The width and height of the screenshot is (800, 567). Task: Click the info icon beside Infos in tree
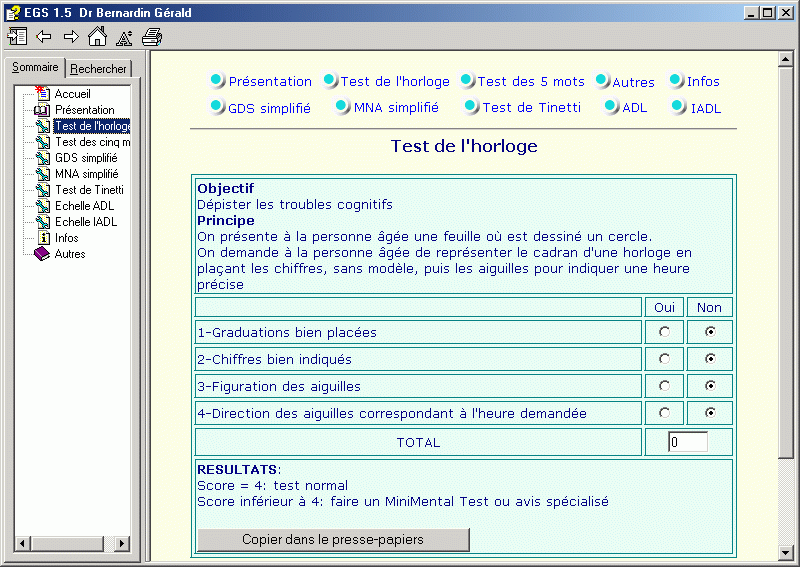44,238
